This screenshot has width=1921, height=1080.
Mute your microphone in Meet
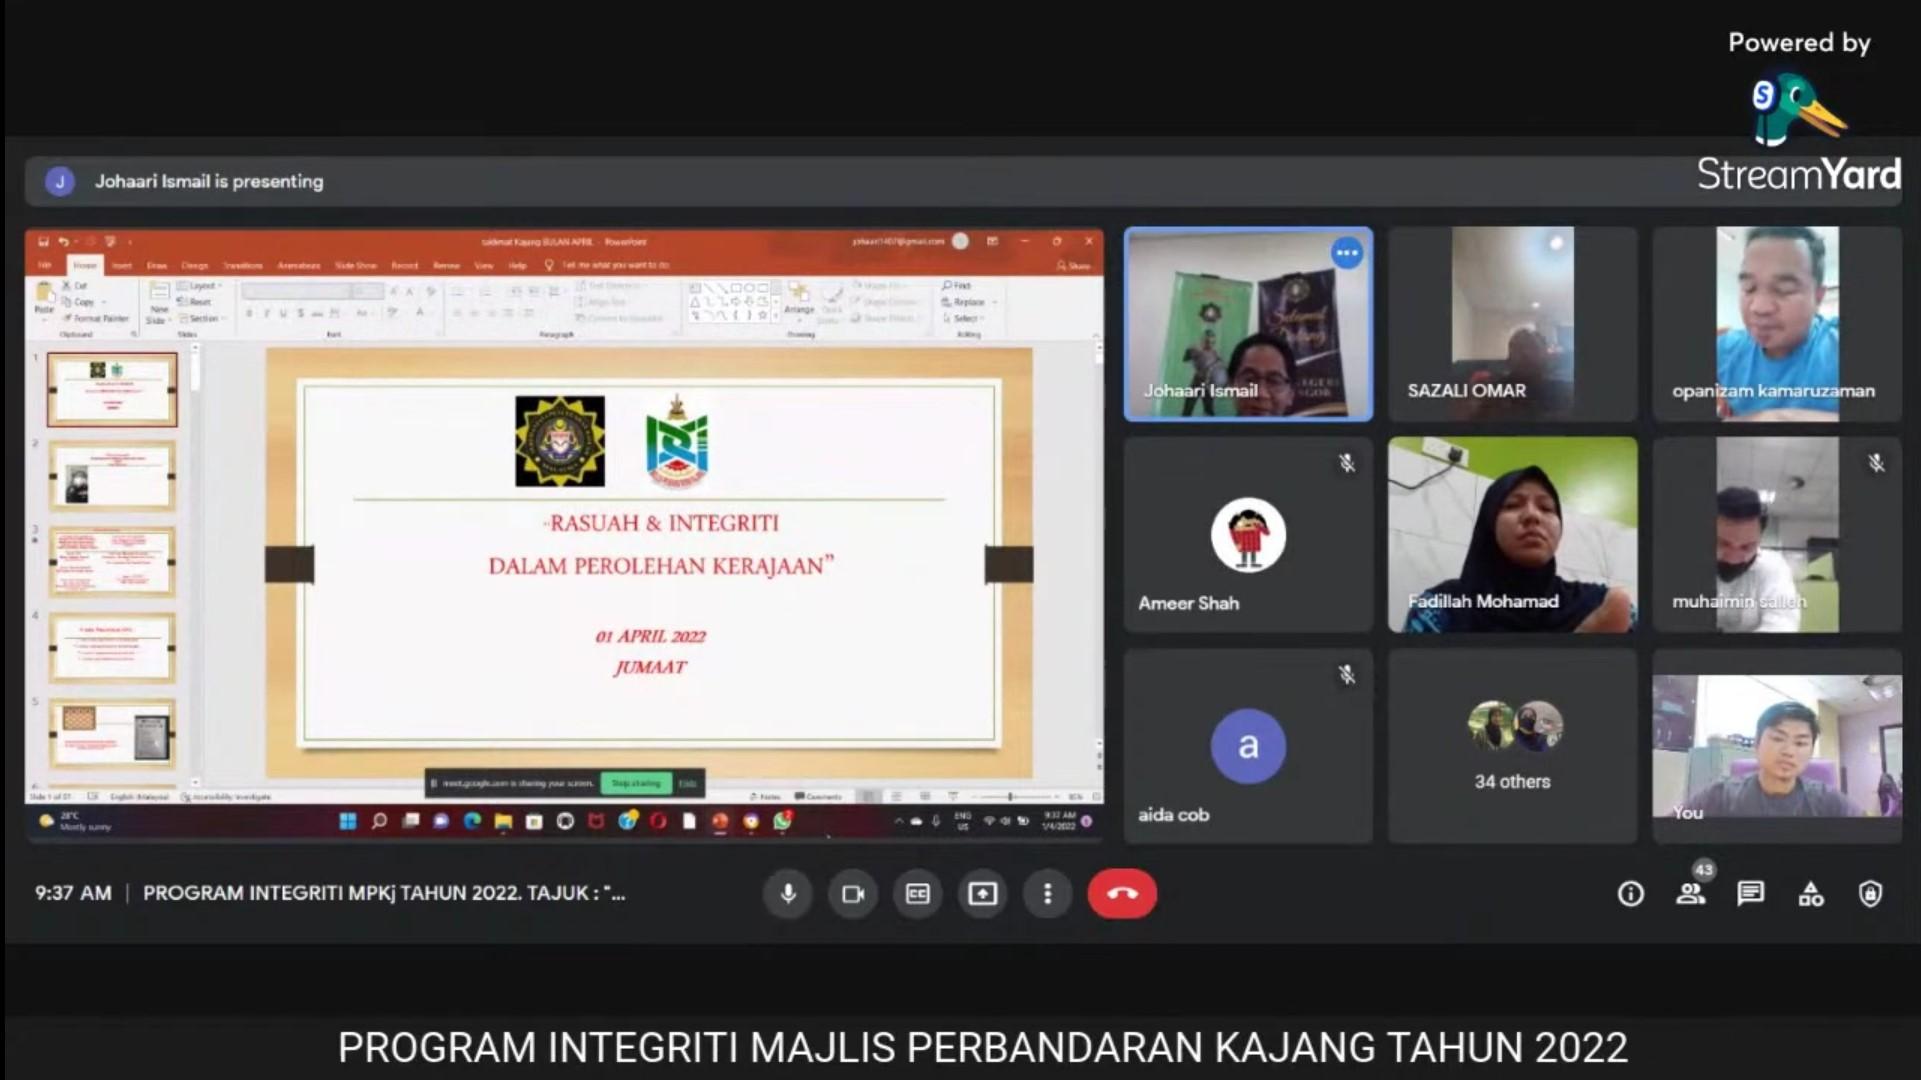(x=788, y=893)
